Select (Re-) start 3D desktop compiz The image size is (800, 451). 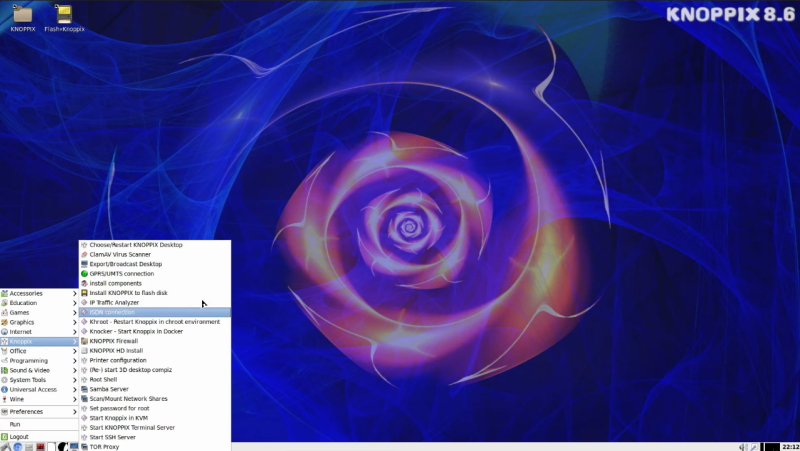pyautogui.click(x=155, y=370)
